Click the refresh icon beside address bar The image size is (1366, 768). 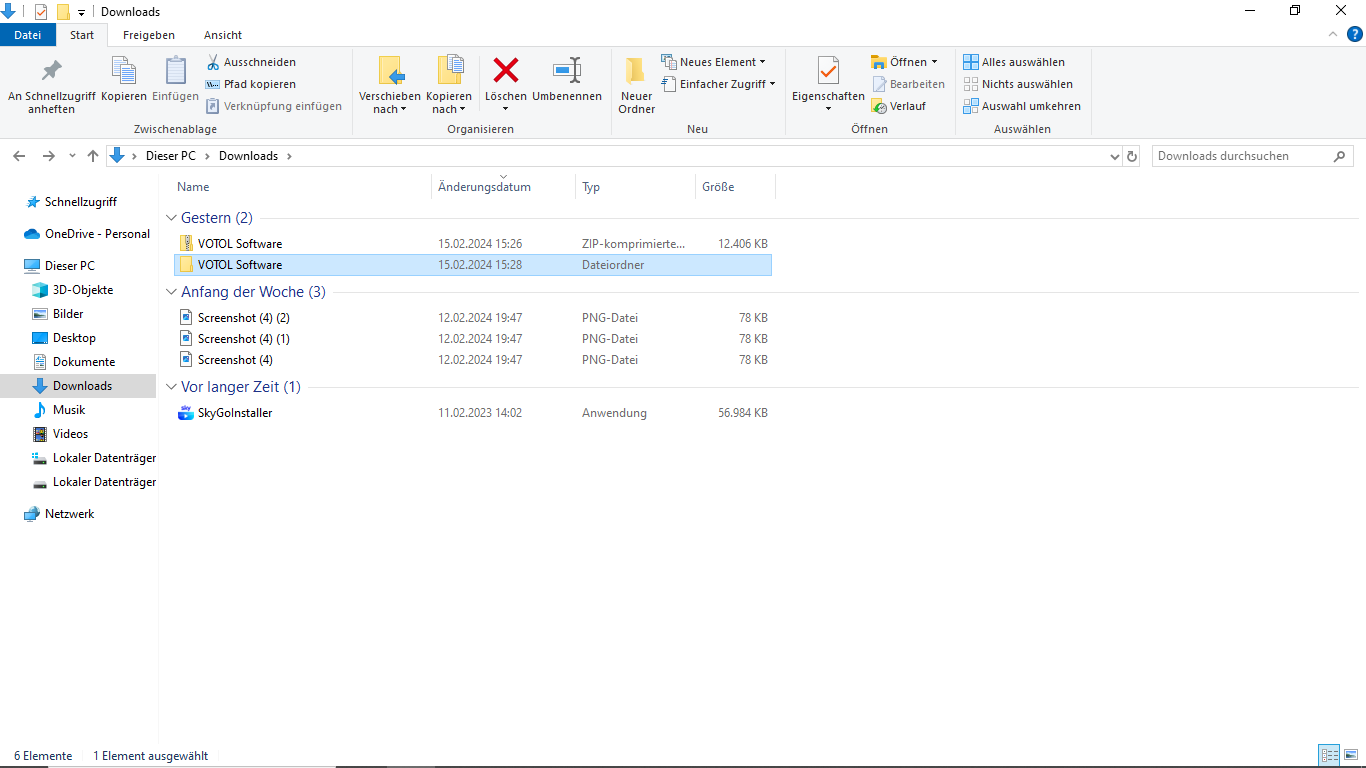point(1132,156)
